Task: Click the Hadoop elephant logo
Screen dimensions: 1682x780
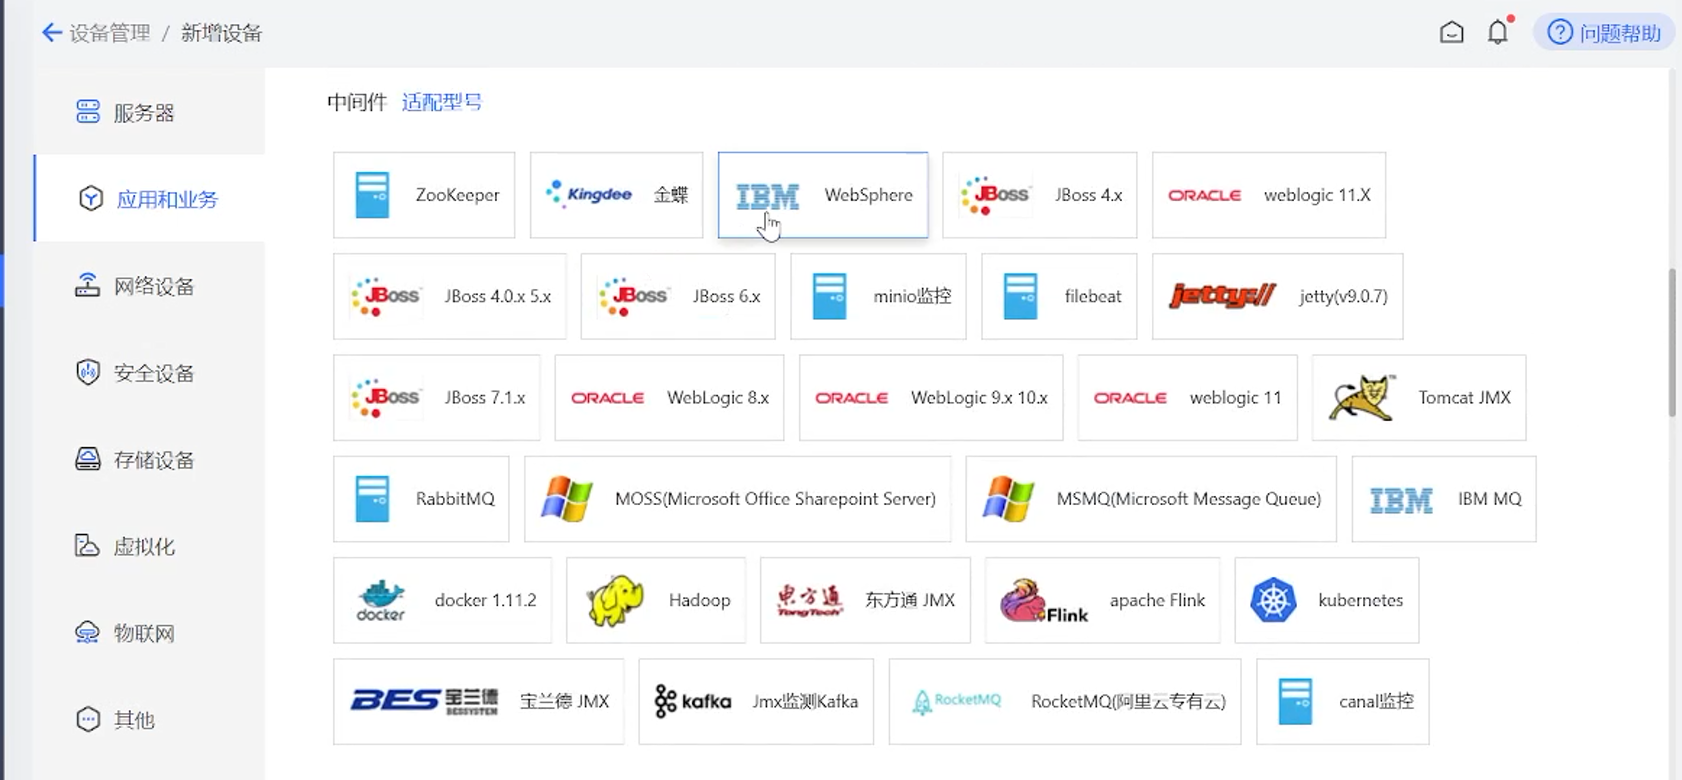Action: (615, 600)
